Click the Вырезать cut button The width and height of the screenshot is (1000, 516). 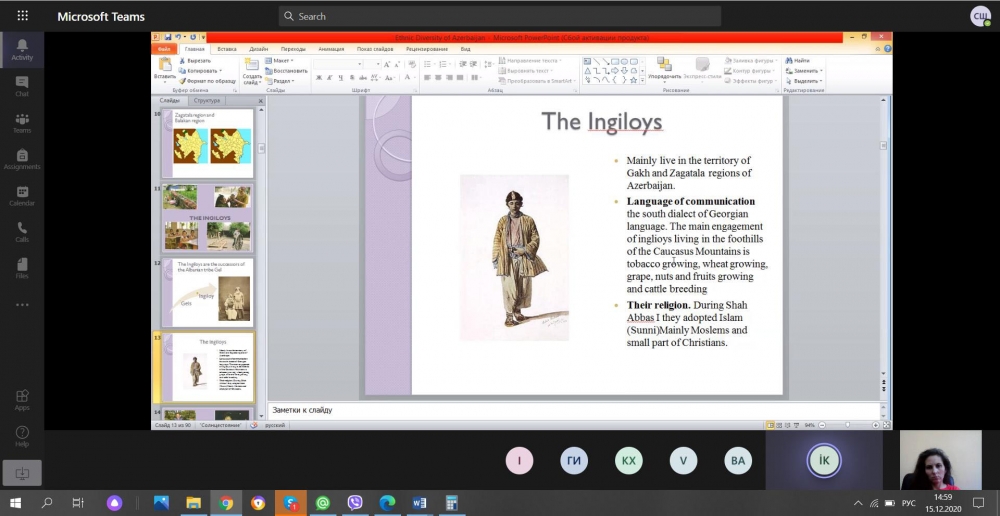pos(197,61)
